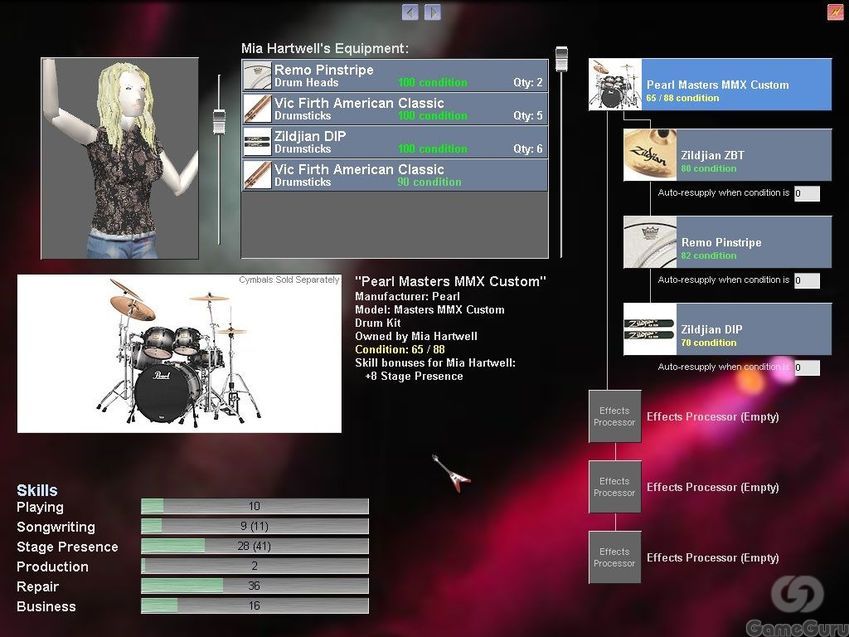Go to the previous band member arrow
The width and height of the screenshot is (849, 637).
[x=410, y=12]
